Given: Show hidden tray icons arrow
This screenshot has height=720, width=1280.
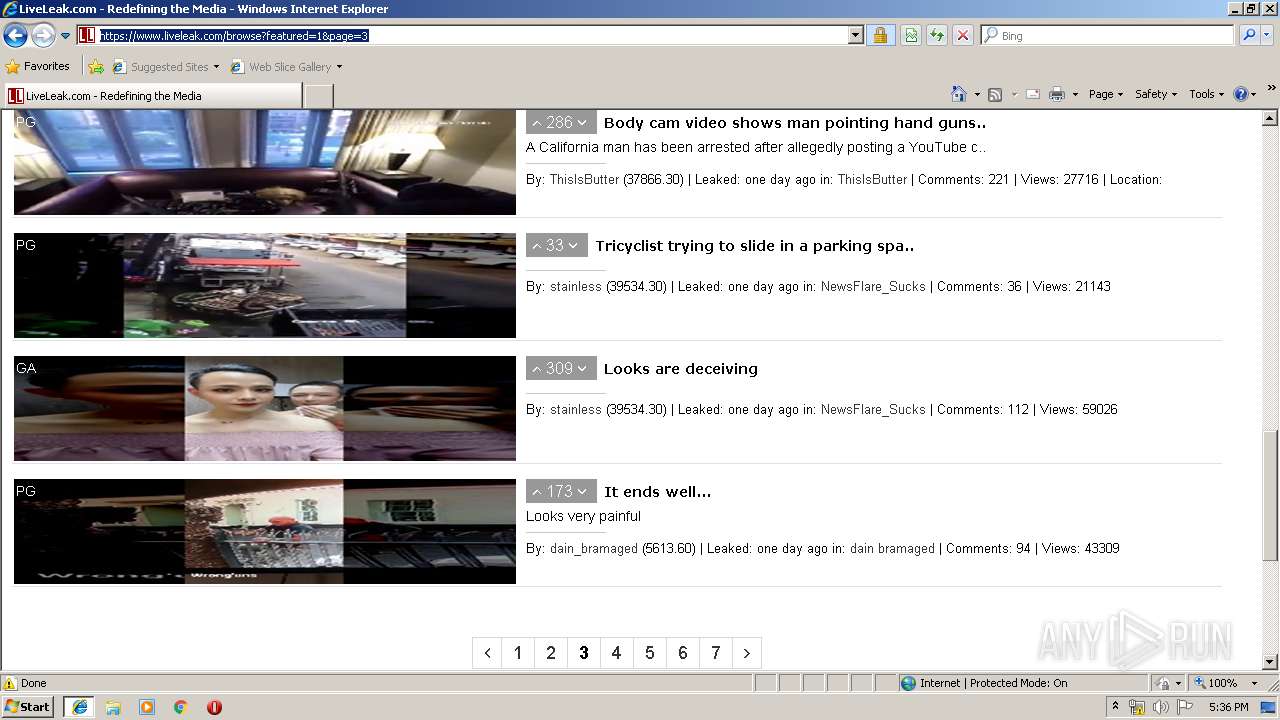Looking at the screenshot, I should pos(1115,706).
